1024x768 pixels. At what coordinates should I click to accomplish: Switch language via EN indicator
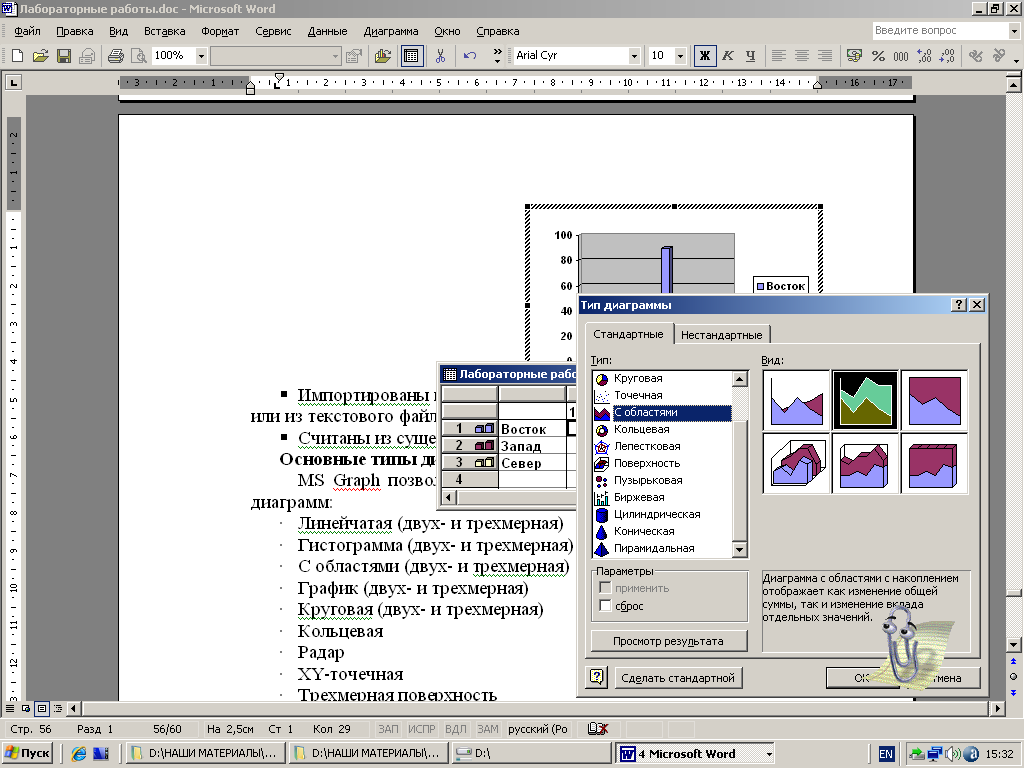(x=886, y=754)
